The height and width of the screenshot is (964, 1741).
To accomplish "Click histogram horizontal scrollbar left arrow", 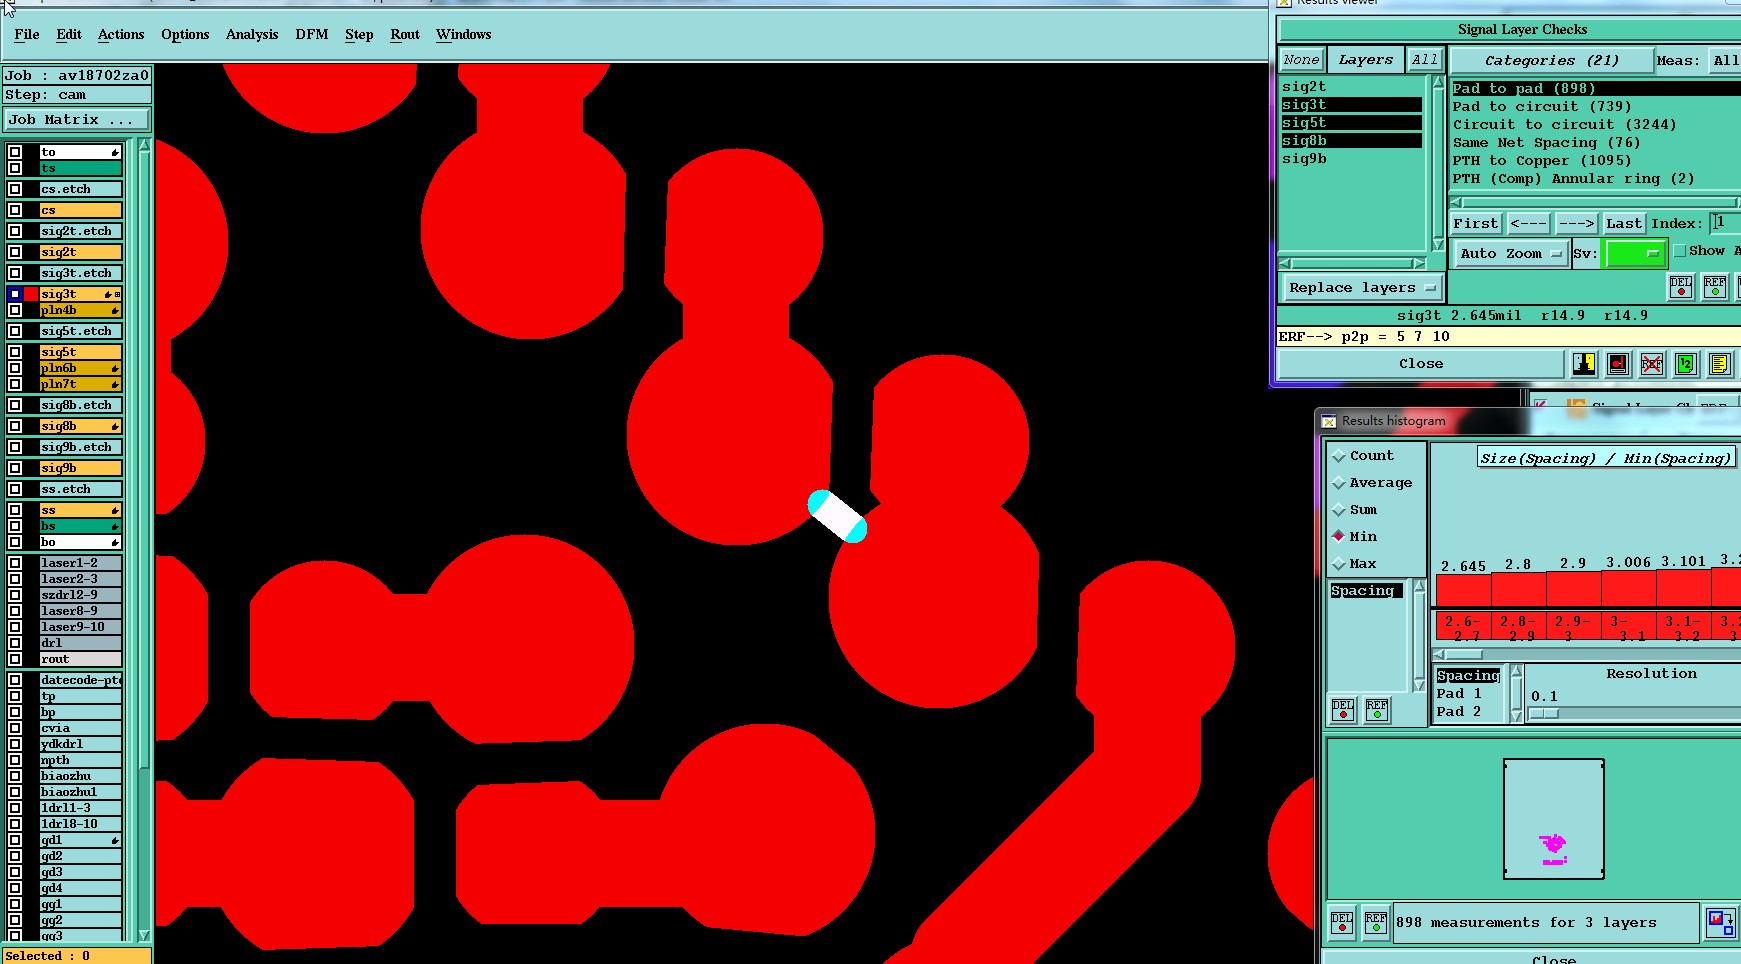I will [1439, 655].
